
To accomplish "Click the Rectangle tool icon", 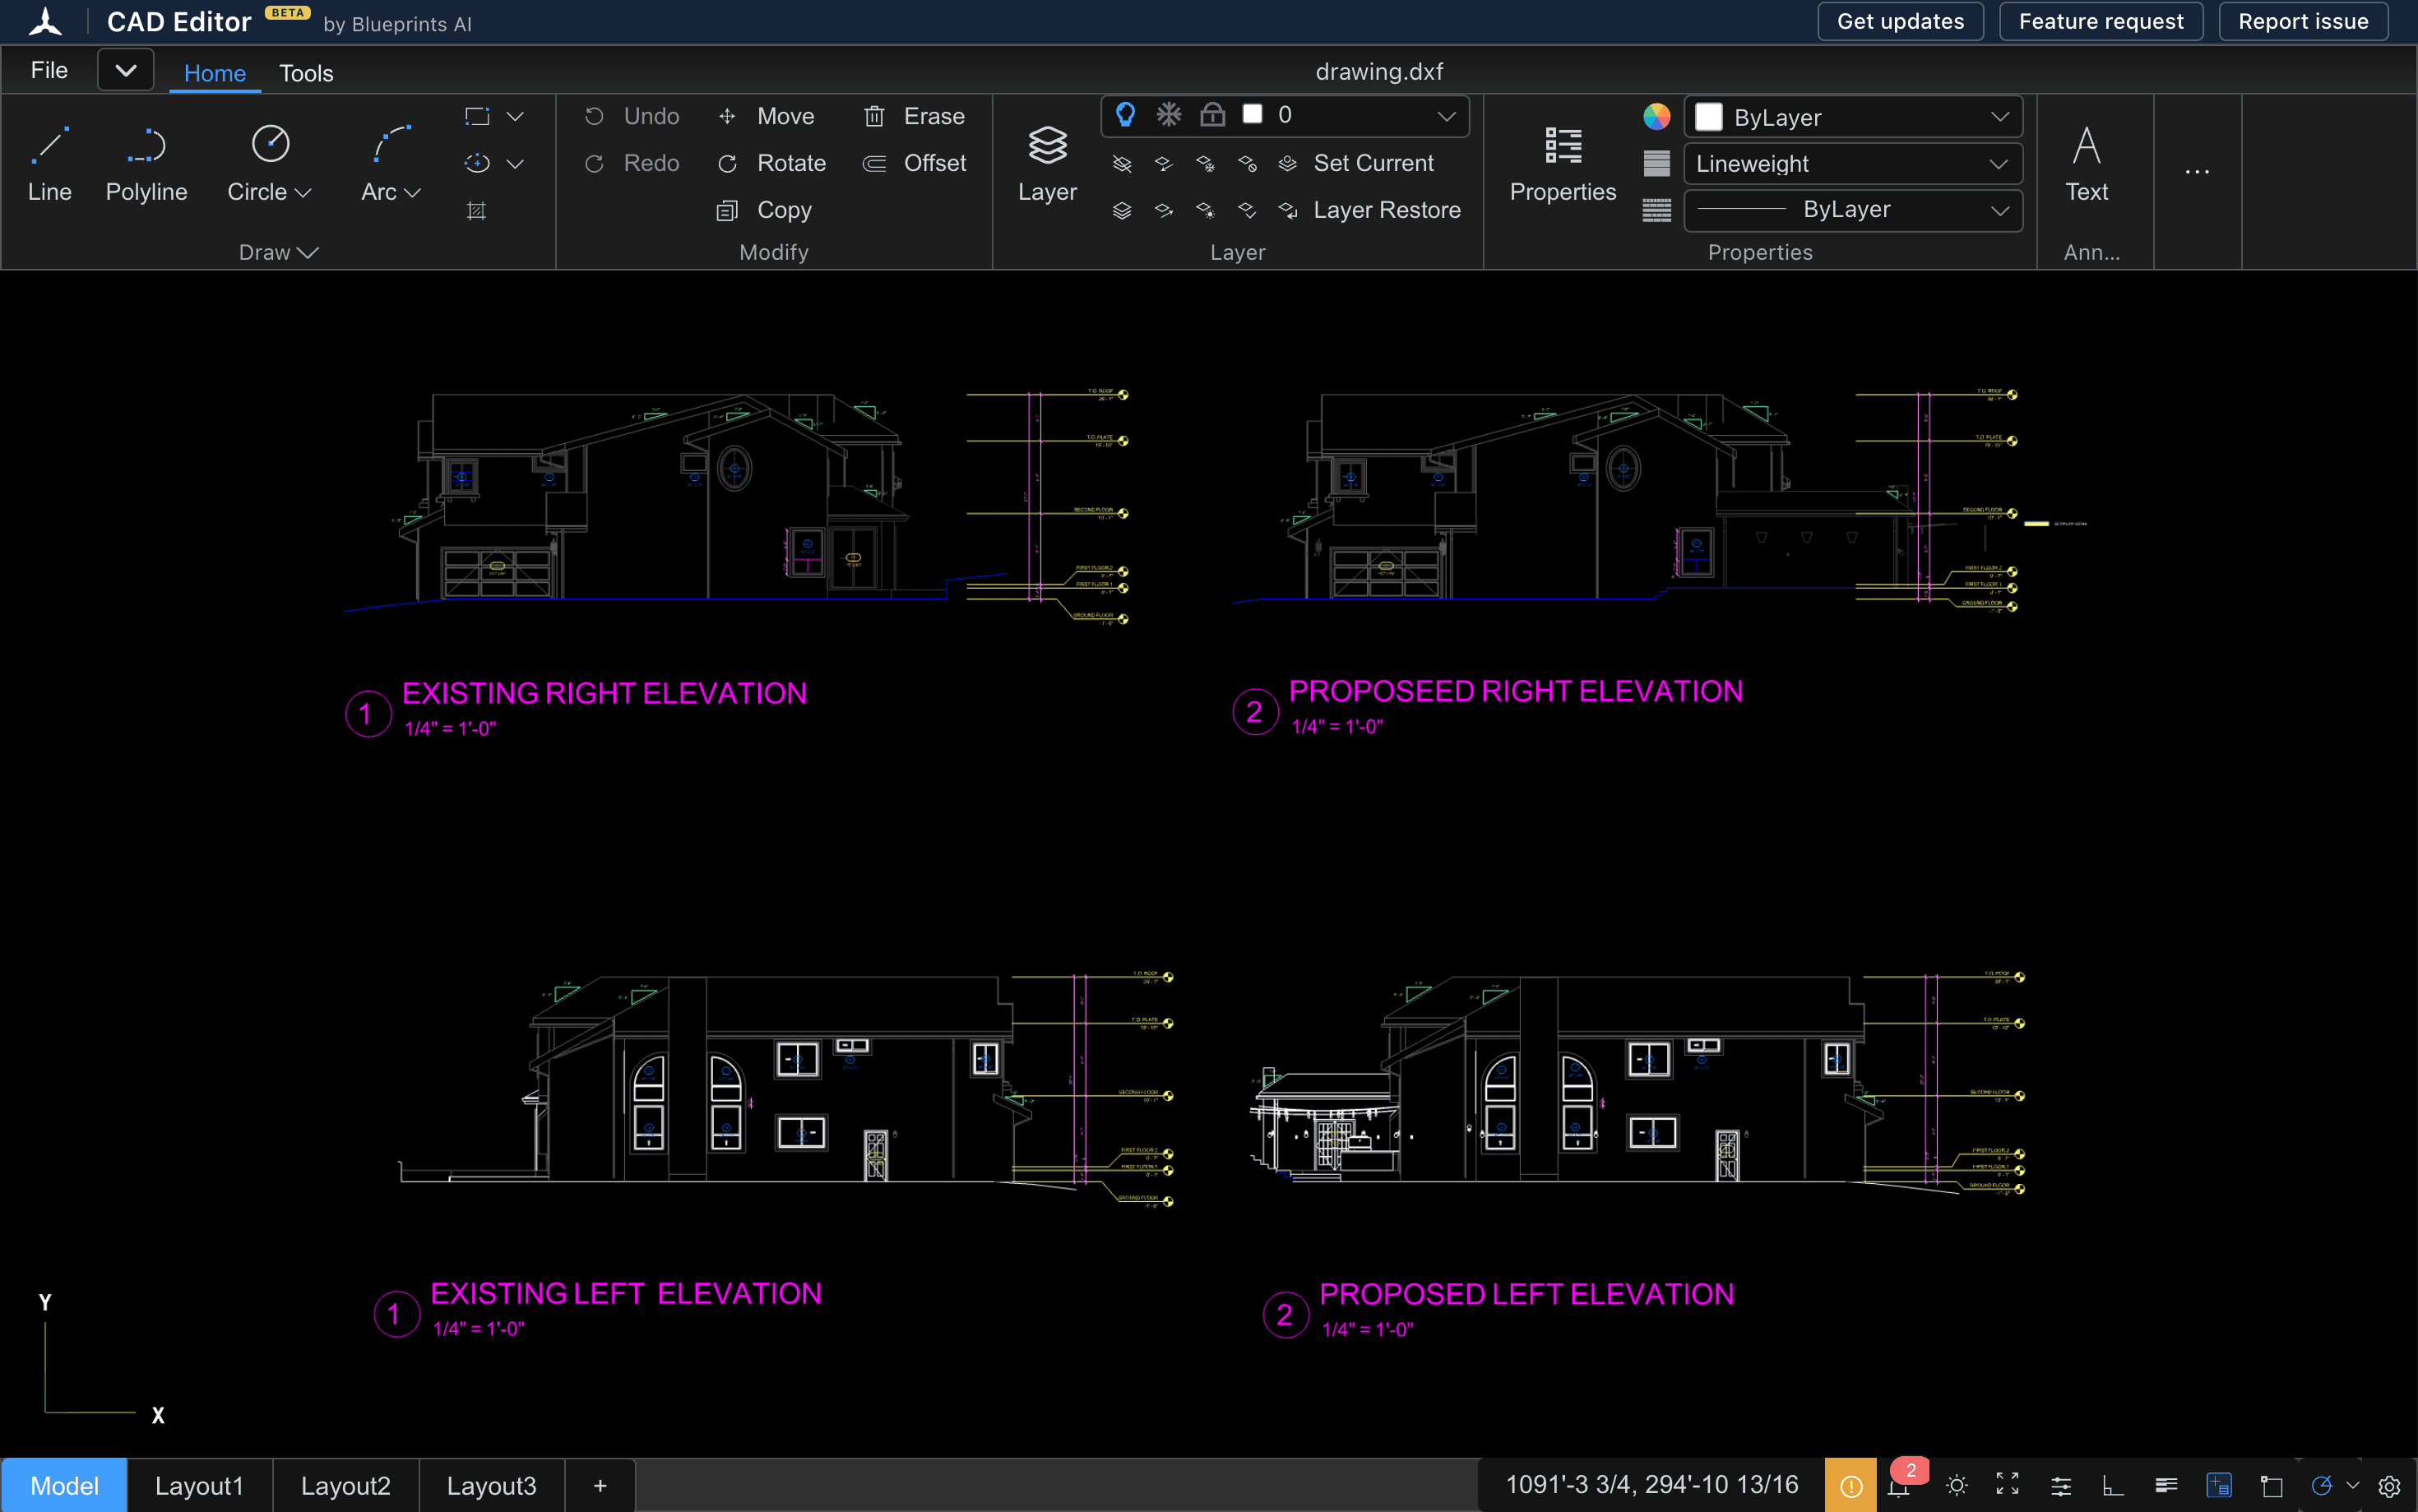I will pos(477,116).
